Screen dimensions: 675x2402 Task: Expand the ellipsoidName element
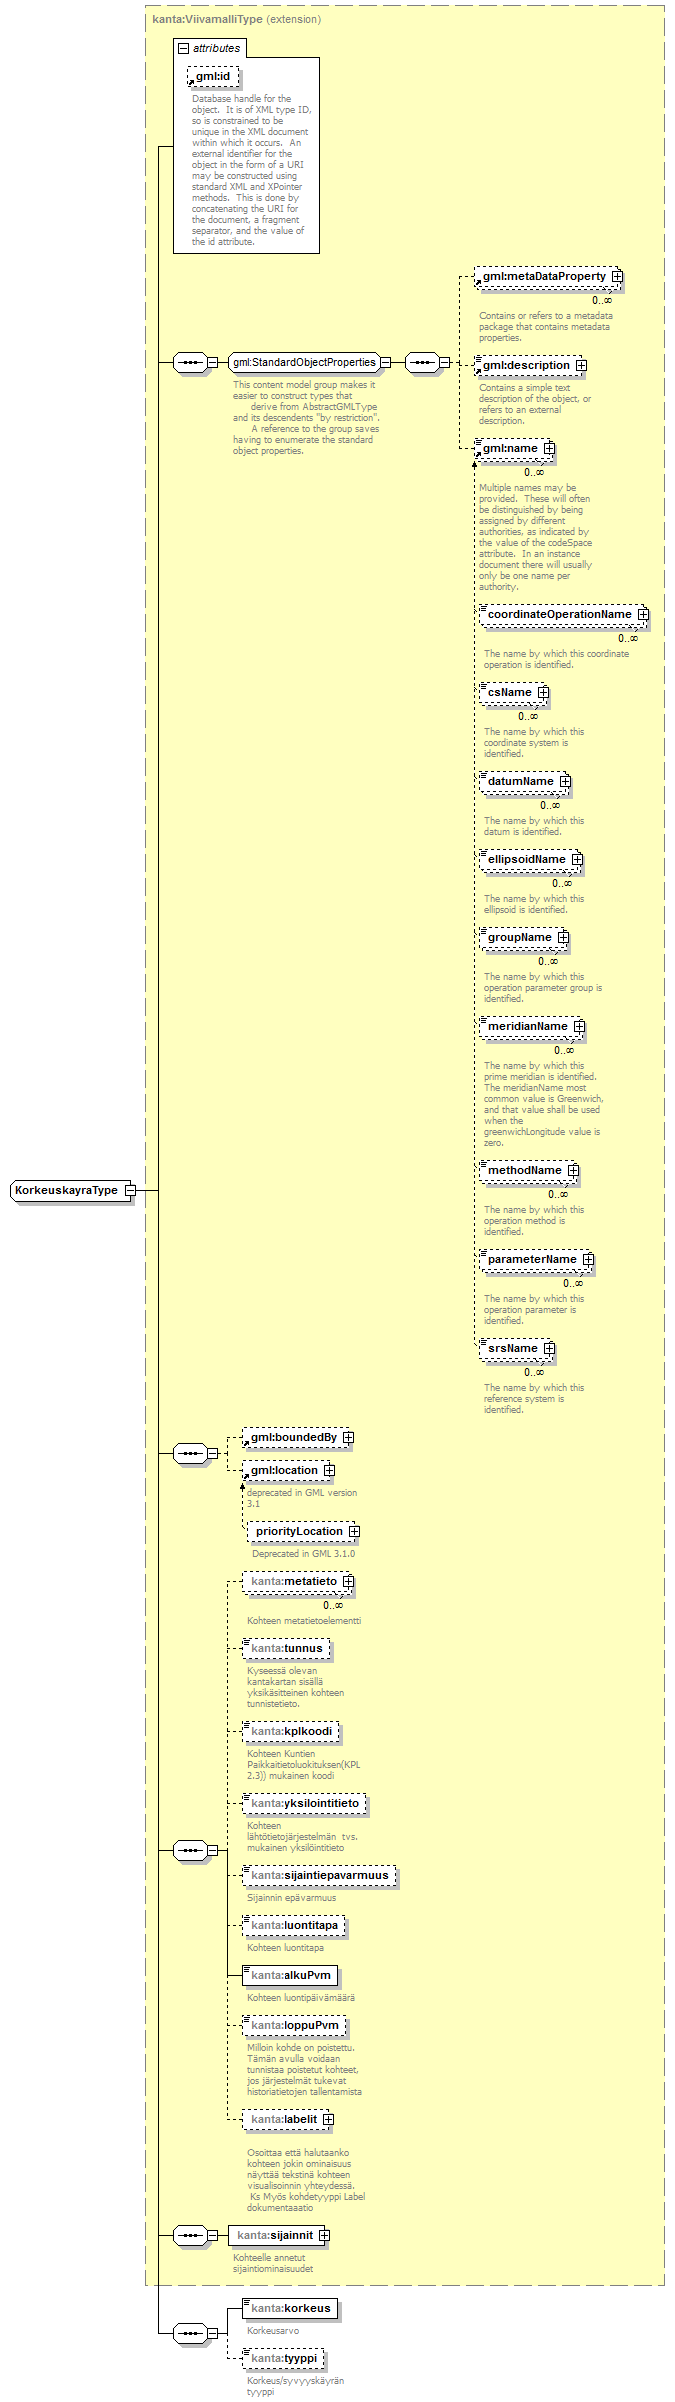[577, 859]
